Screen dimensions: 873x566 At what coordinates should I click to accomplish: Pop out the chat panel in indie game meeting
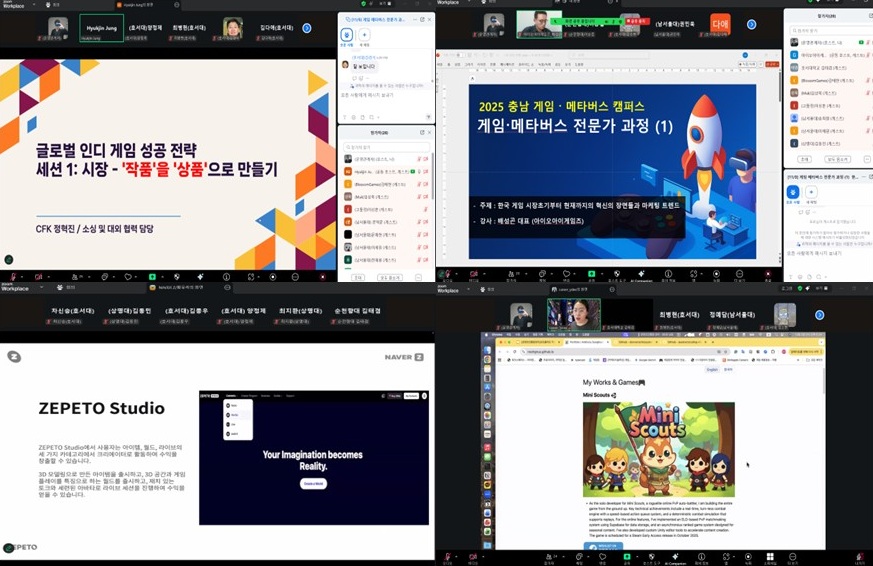pyautogui.click(x=422, y=19)
